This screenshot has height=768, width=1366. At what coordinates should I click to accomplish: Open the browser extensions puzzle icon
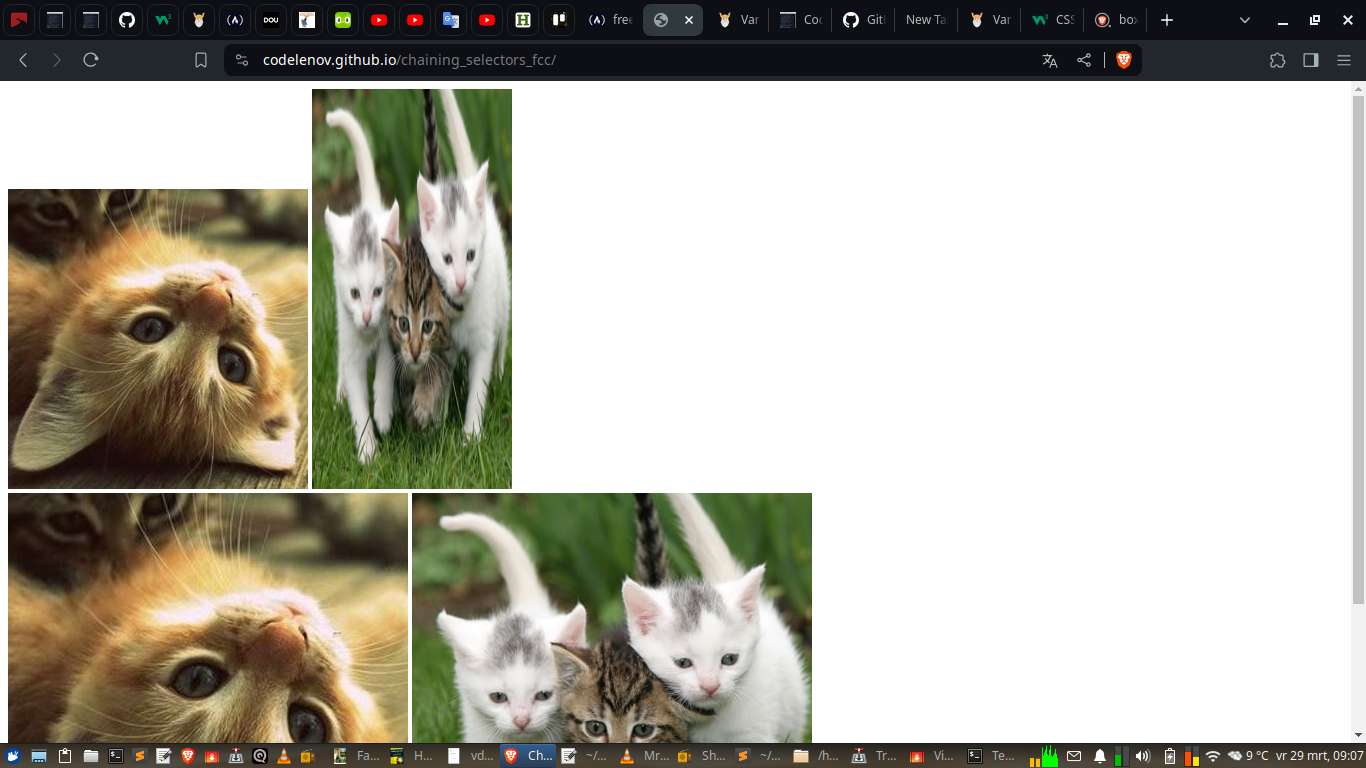coord(1278,60)
